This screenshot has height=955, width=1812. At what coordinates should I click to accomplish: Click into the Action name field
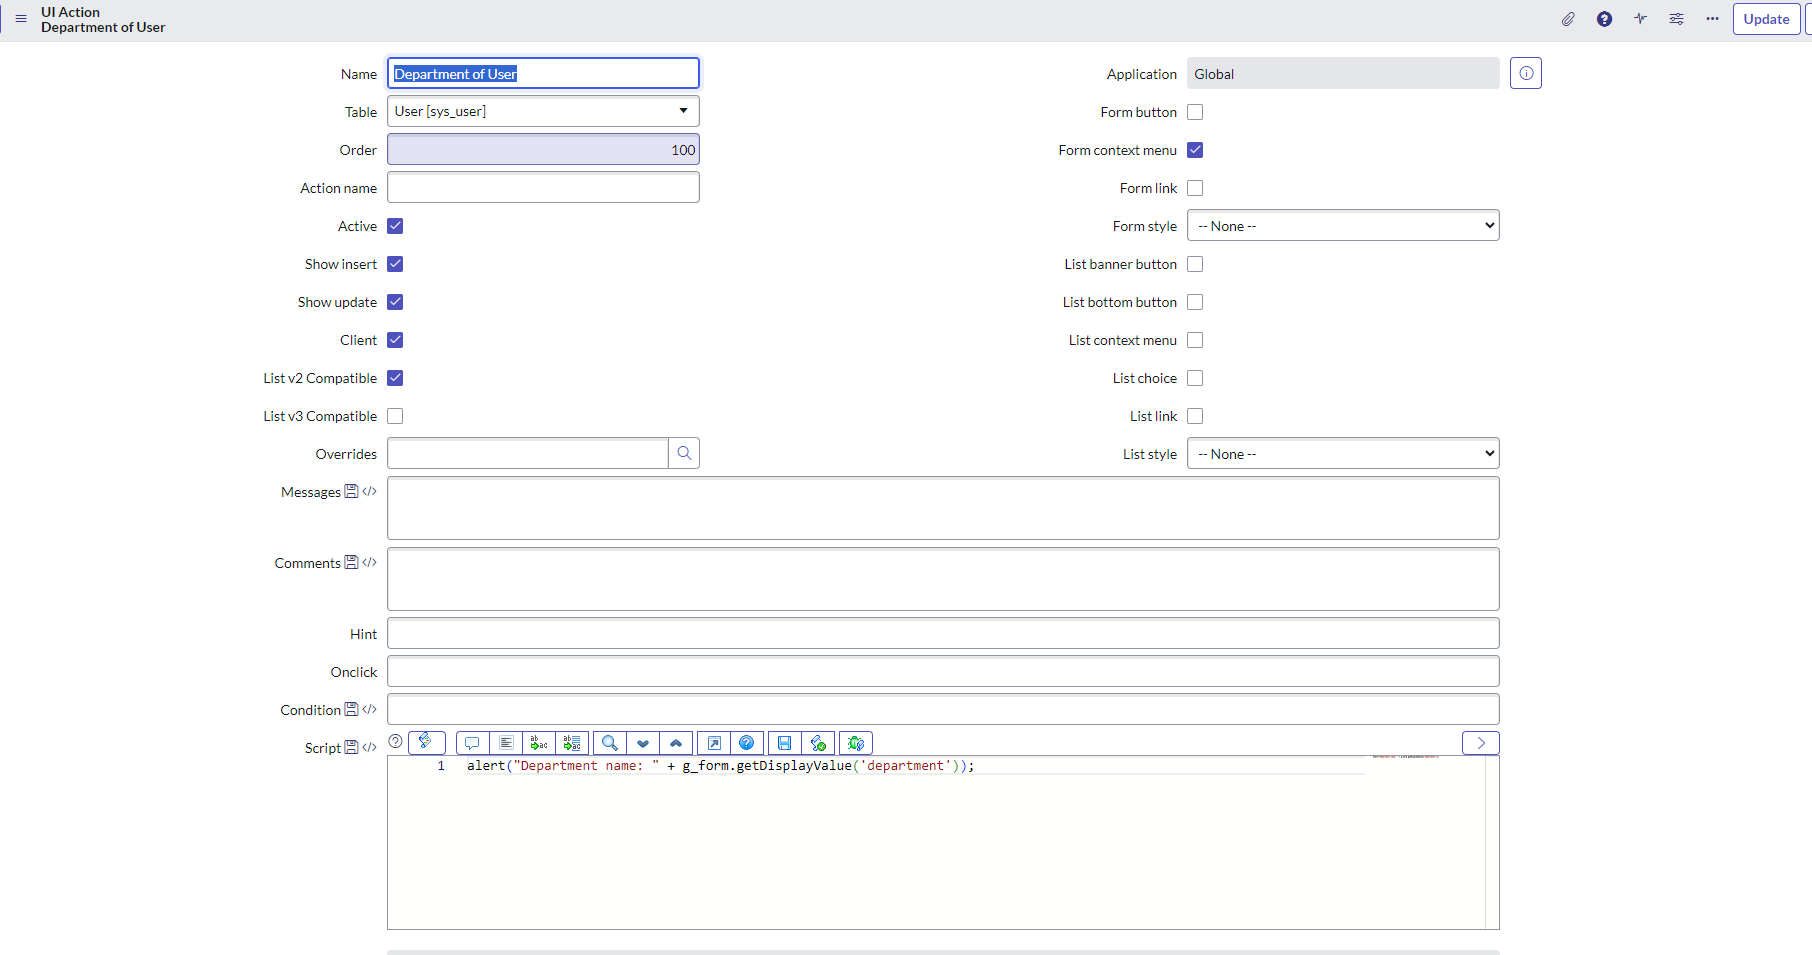coord(543,187)
